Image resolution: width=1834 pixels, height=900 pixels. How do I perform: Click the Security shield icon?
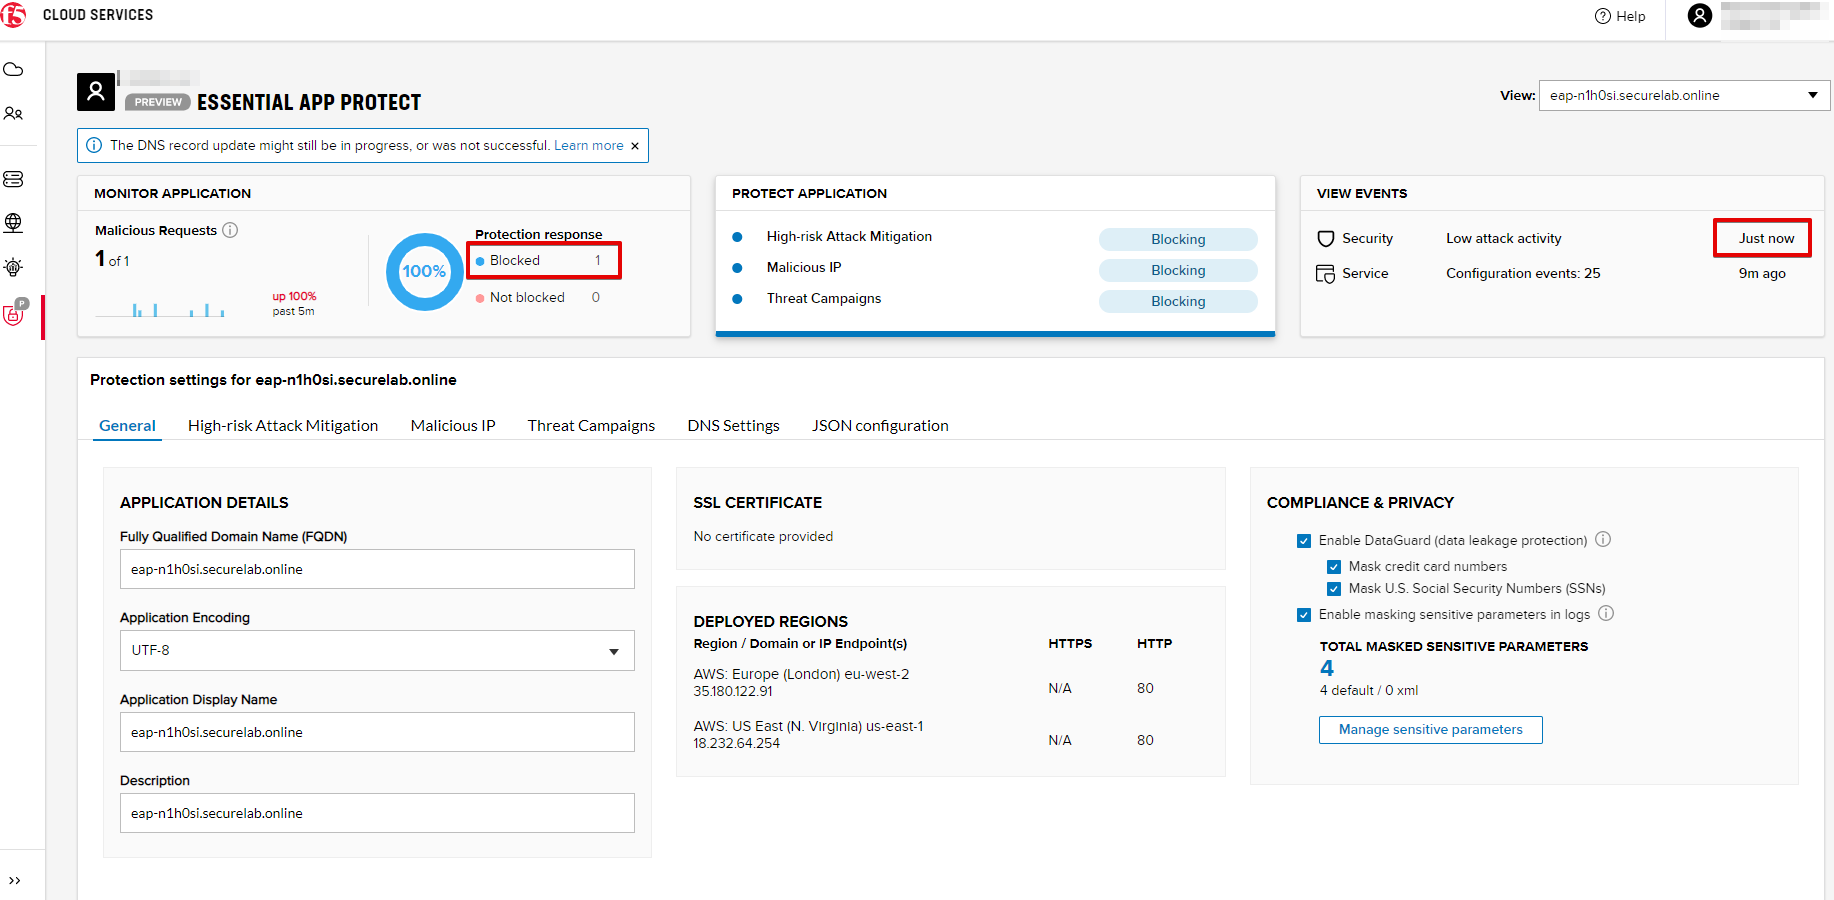1326,238
